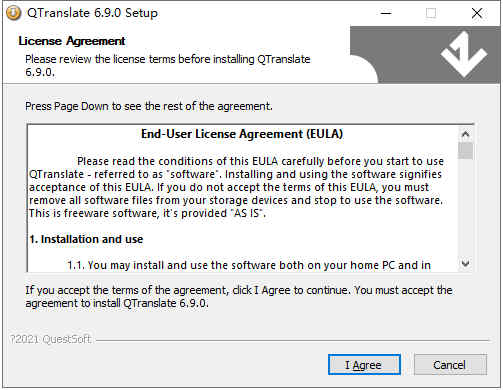
Task: Click the QTranslate arrow logo in header
Action: pos(464,54)
